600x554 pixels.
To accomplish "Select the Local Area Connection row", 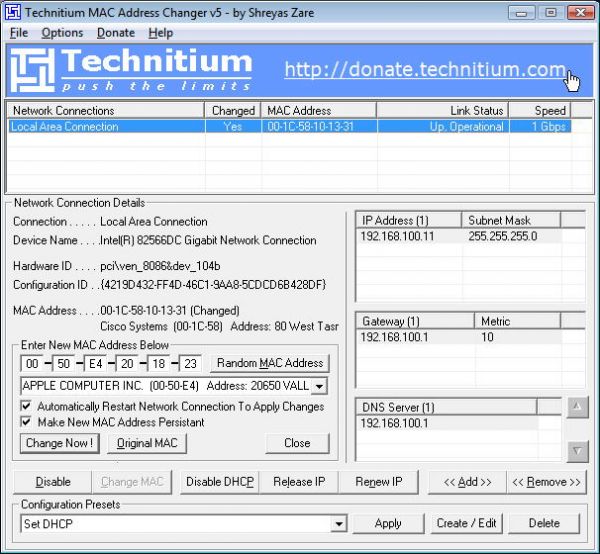I will [290, 127].
